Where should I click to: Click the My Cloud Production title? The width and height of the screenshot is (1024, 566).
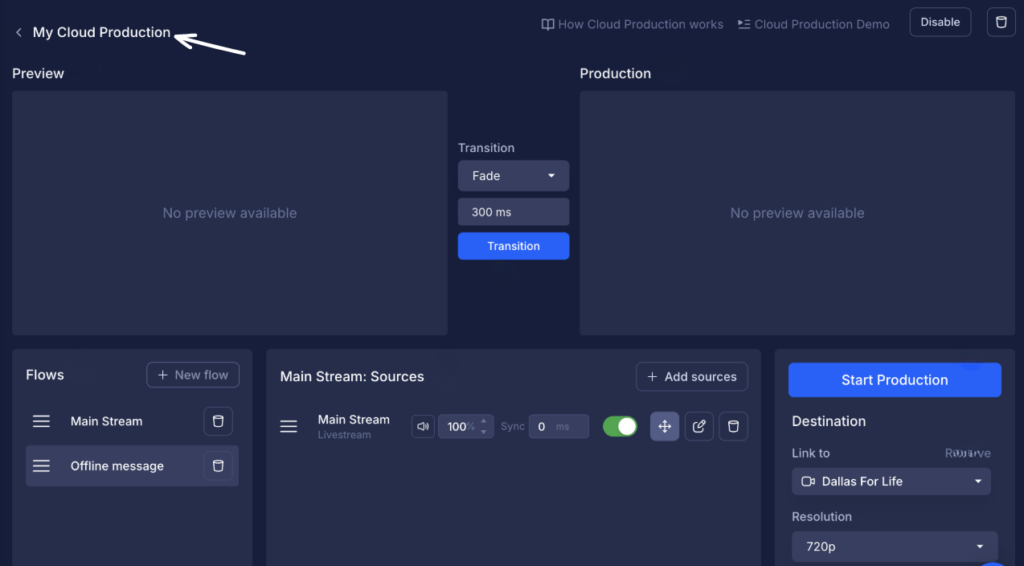coord(101,32)
